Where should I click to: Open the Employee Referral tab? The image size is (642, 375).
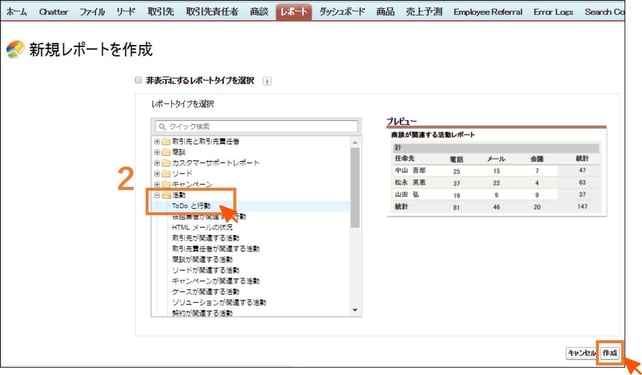[x=488, y=12]
